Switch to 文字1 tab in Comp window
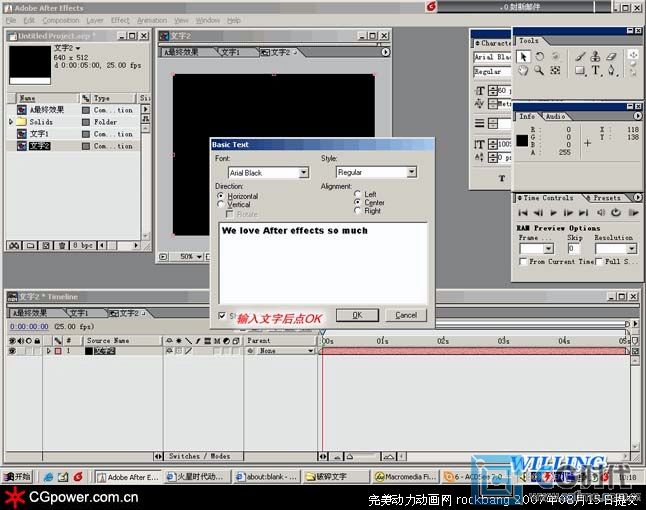 230,52
